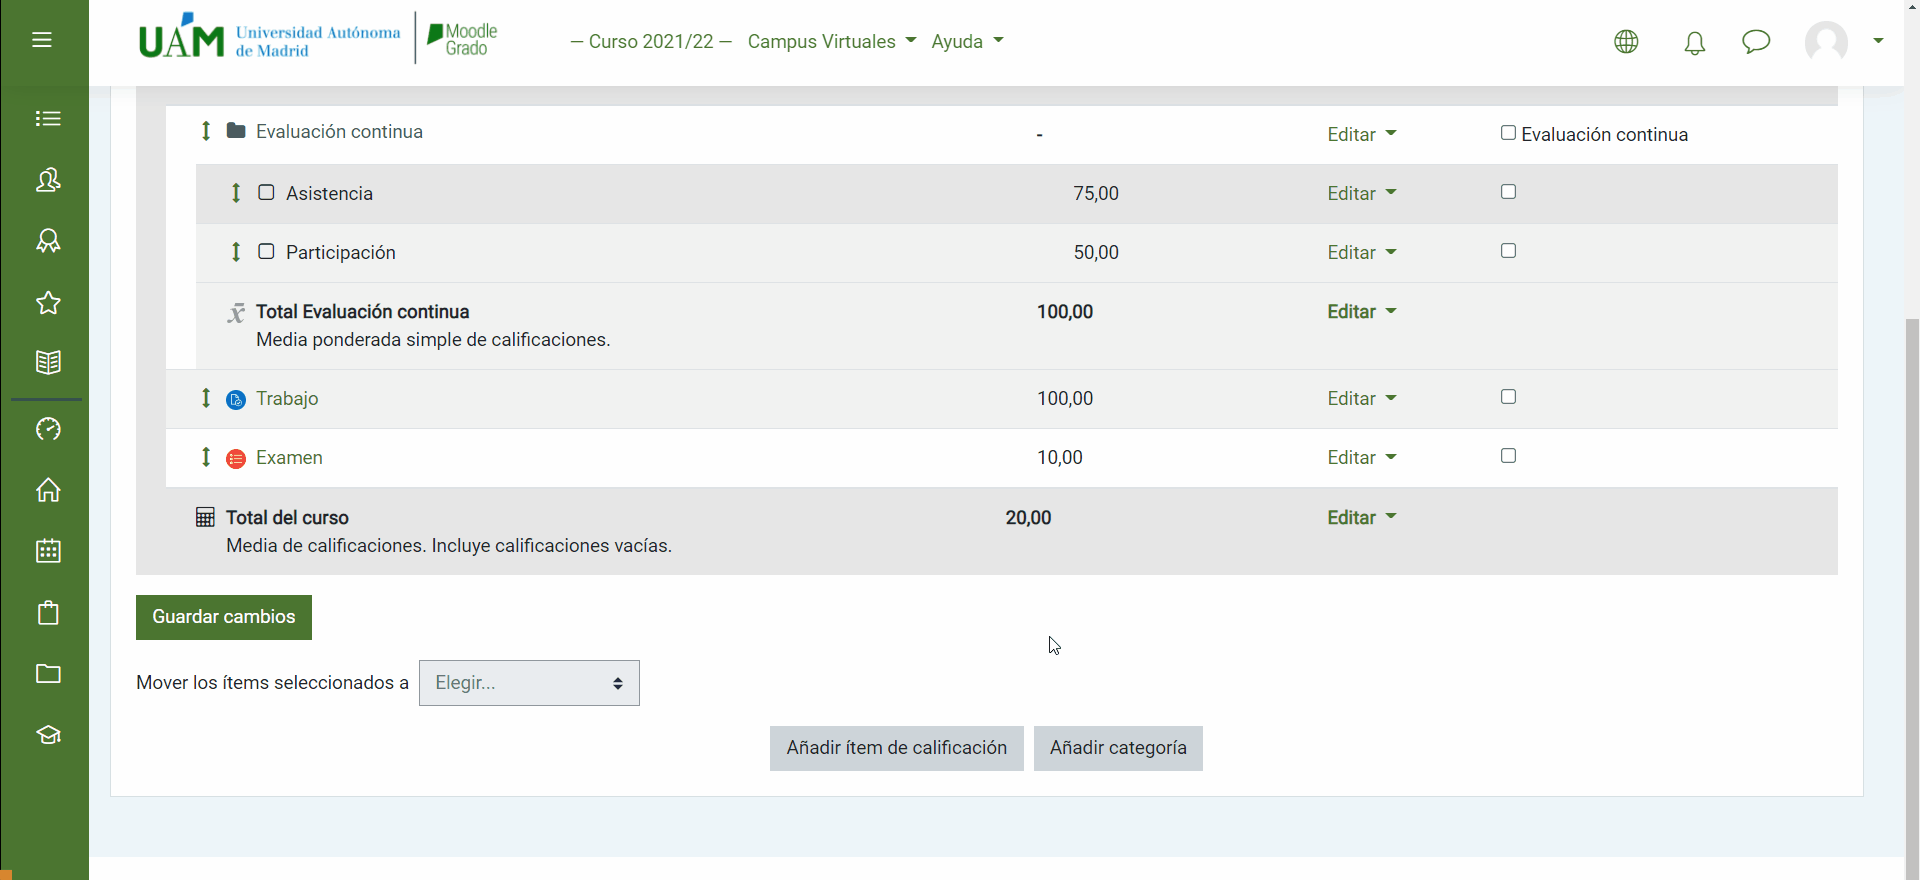The image size is (1920, 880).
Task: Click the dashboard gauge icon in the sidebar
Action: (x=48, y=429)
